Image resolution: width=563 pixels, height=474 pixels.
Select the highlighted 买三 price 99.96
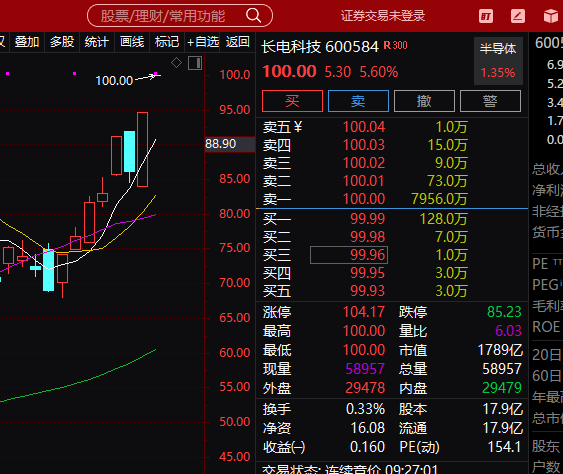pyautogui.click(x=349, y=255)
